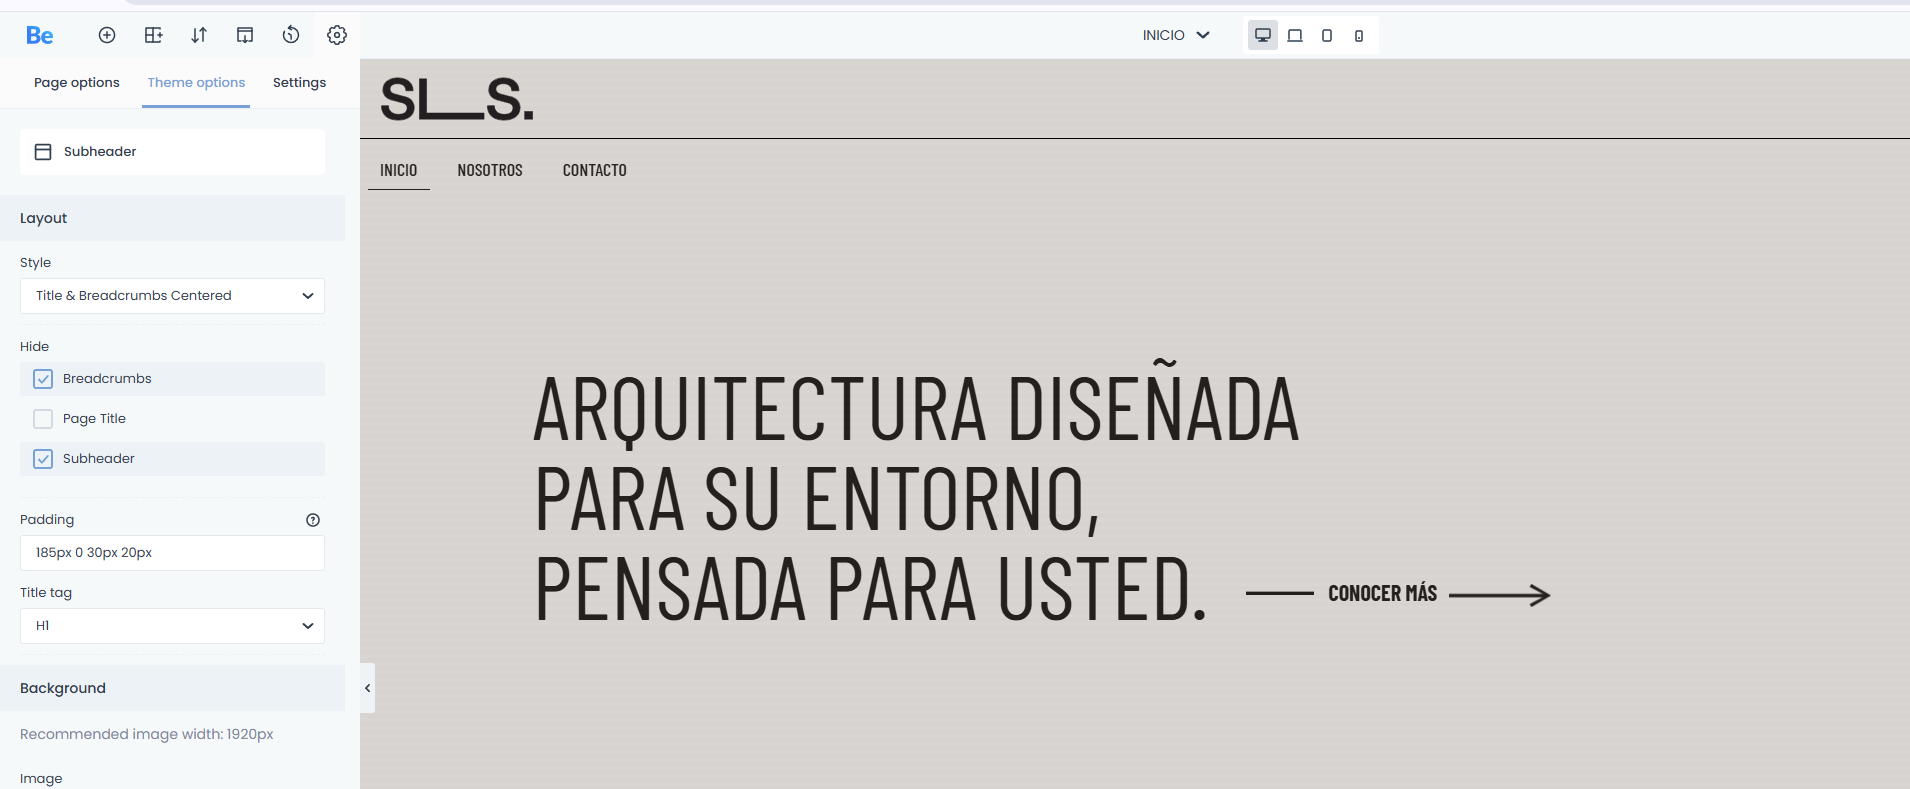Check the Page Title hide checkbox

43,419
